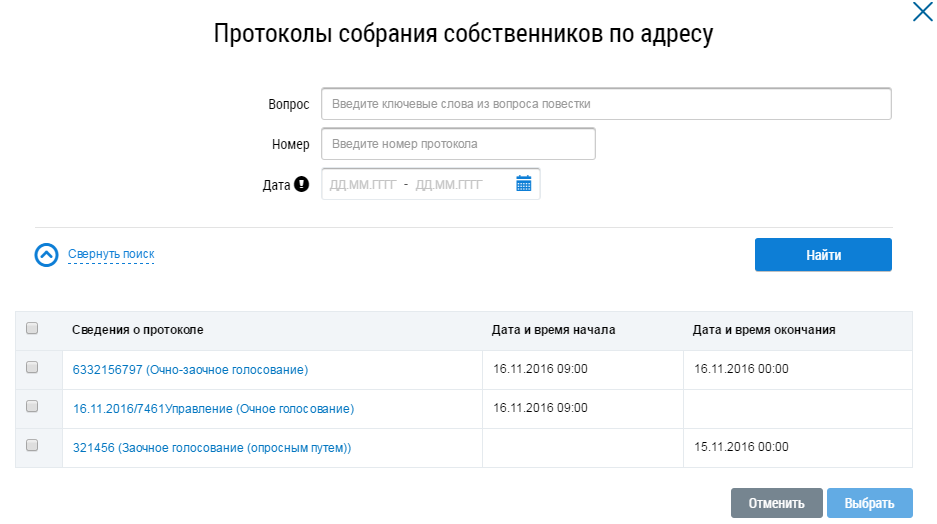Screen dimensions: 937x524
Task: Click the «Сведения о протоколе» column header
Action: [138, 329]
